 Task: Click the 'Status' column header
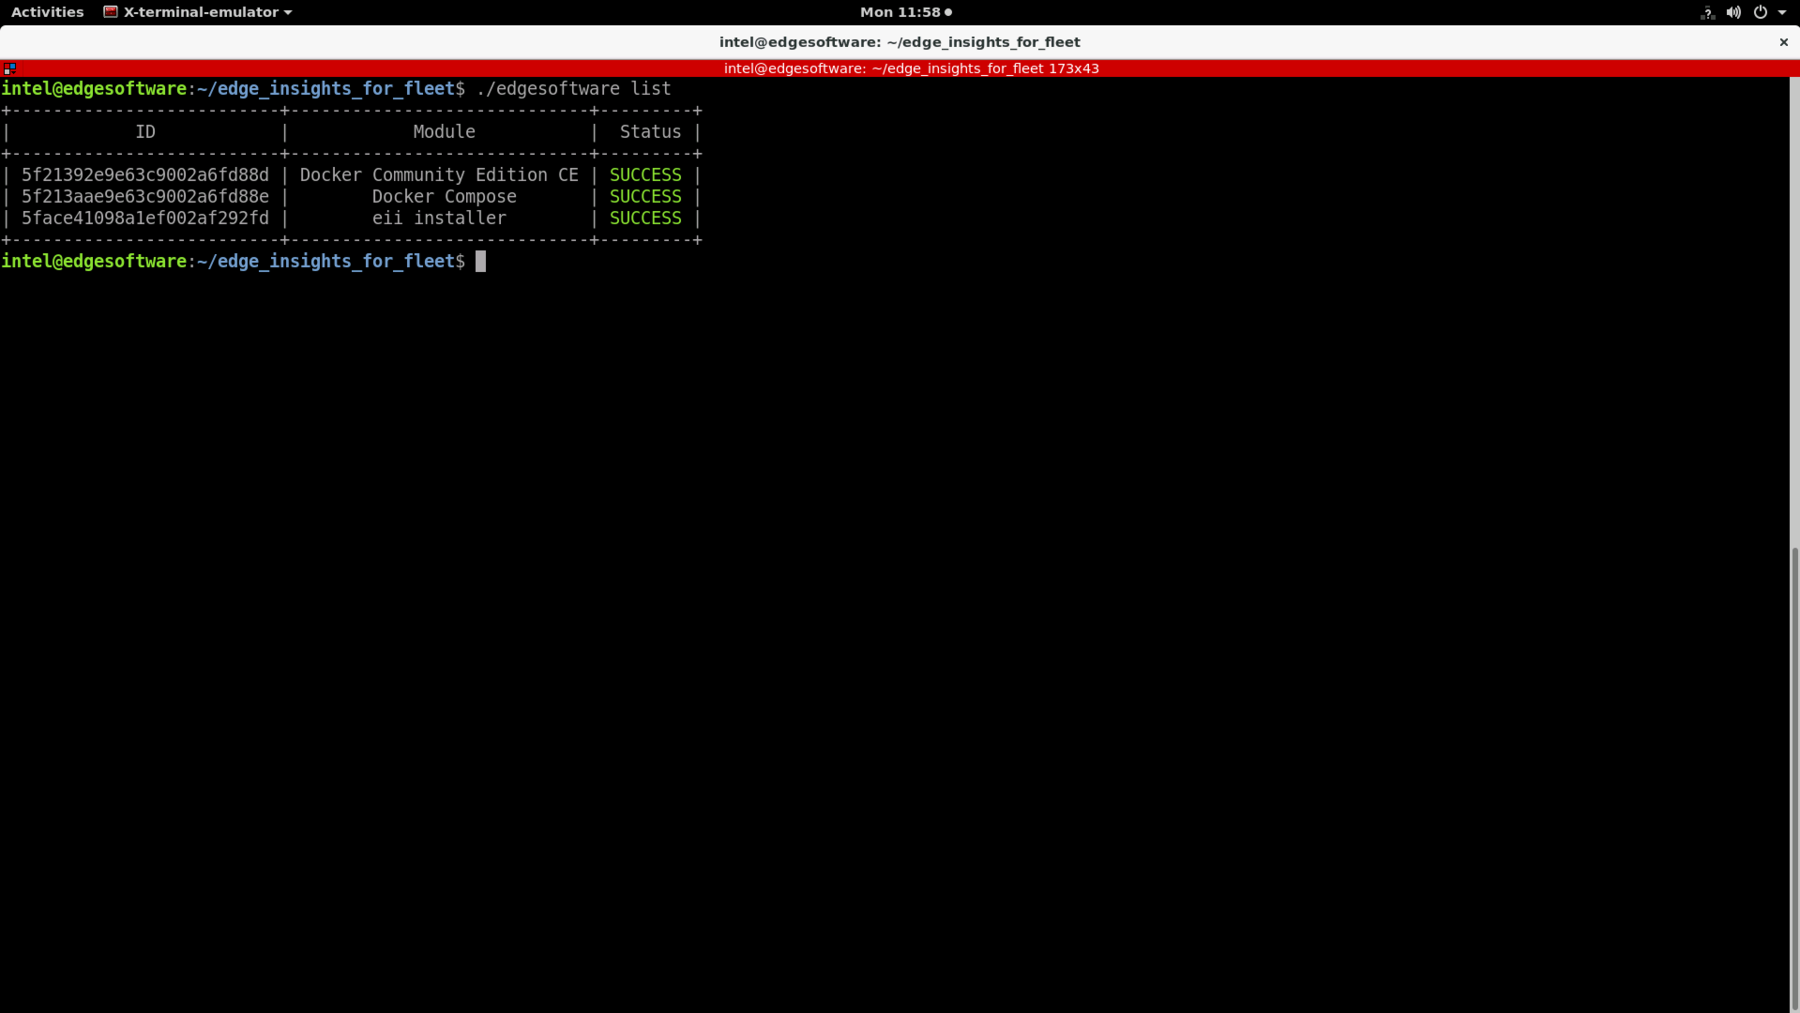pos(650,132)
